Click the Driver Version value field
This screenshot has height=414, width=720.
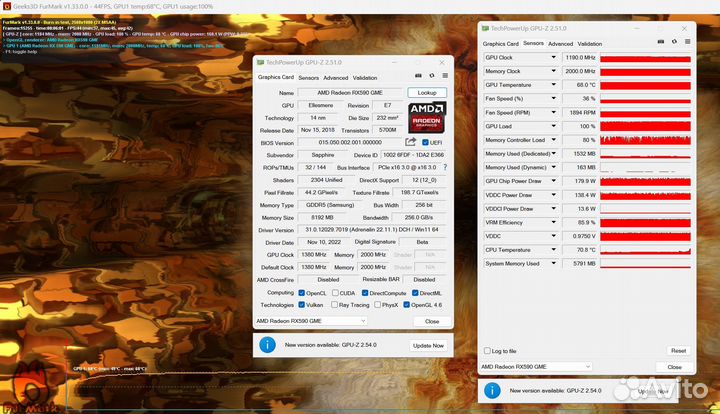coord(372,229)
